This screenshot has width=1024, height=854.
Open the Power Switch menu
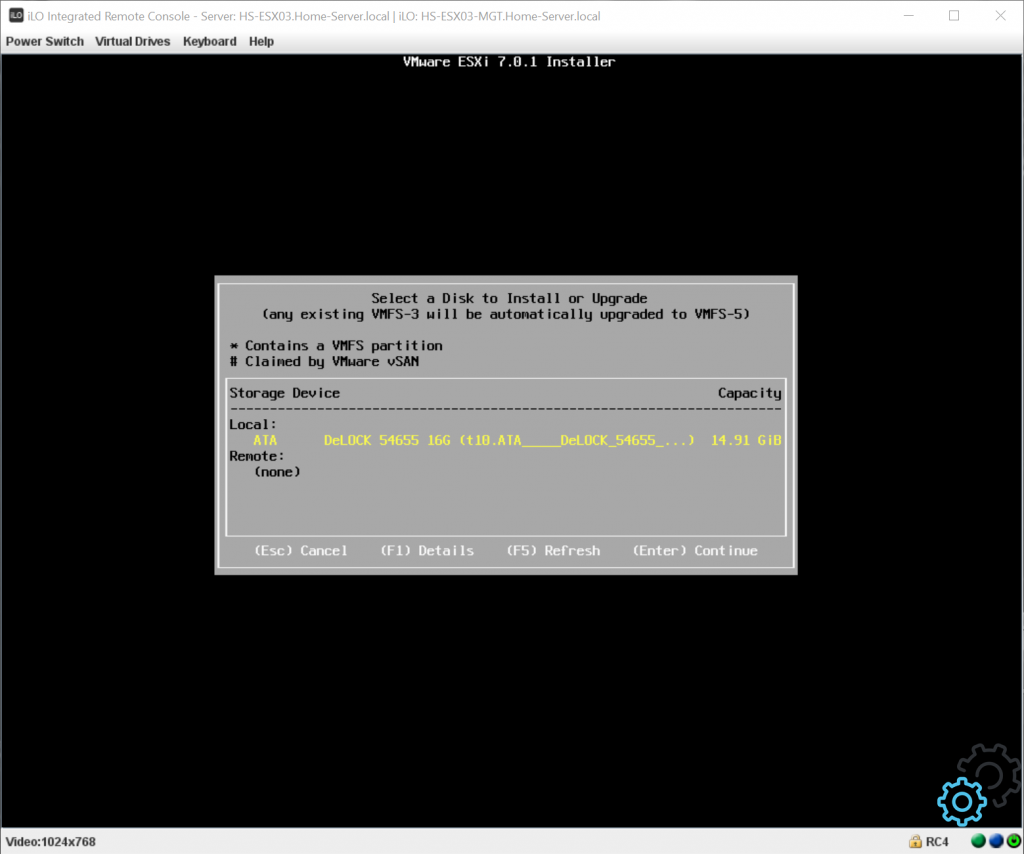[45, 41]
